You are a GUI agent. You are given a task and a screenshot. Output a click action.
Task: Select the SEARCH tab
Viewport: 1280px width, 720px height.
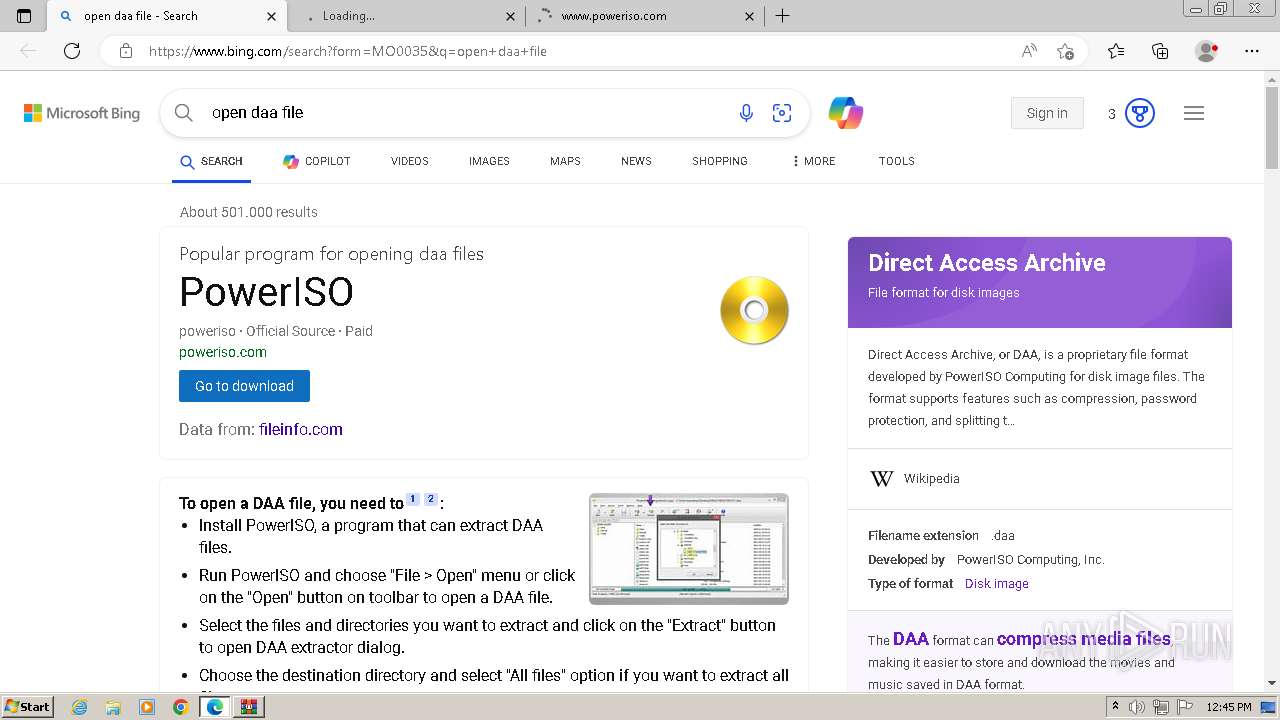coord(211,161)
